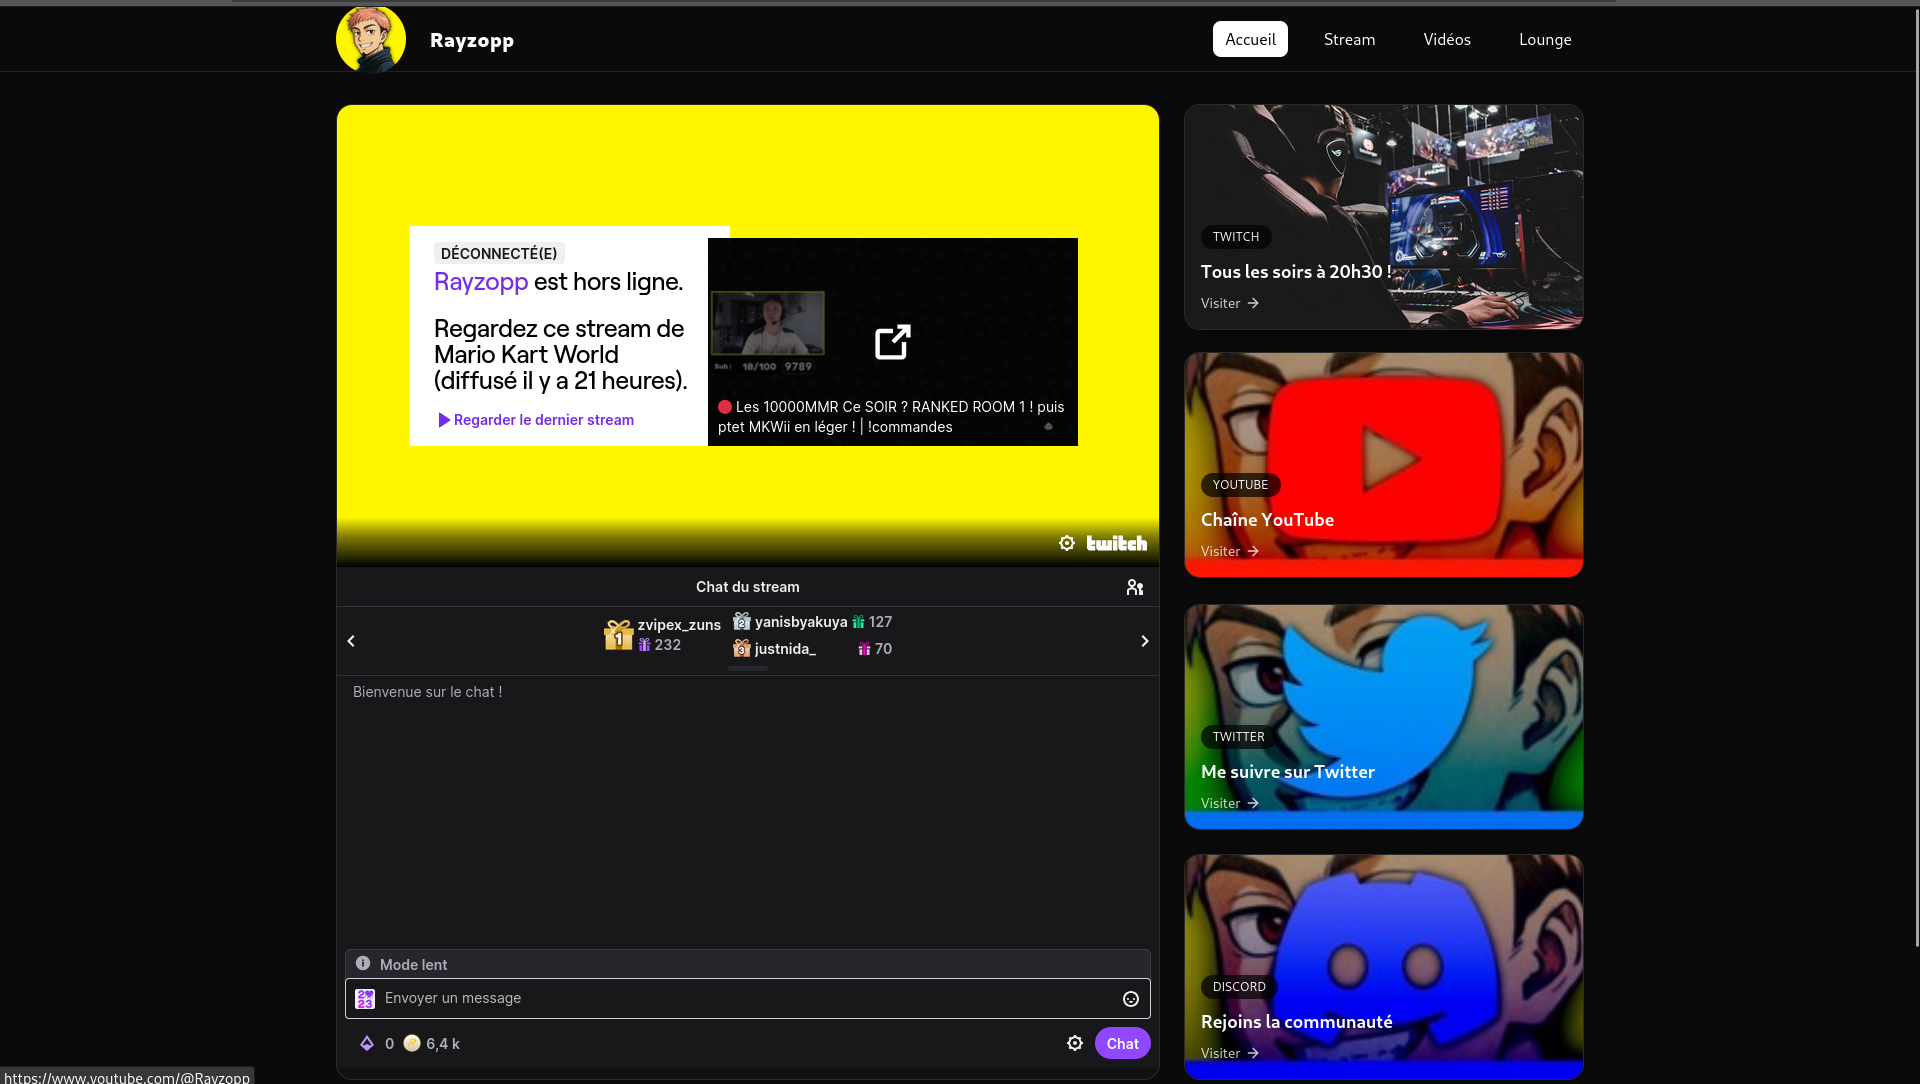
Task: Click the Twitch logo on player
Action: 1117,543
